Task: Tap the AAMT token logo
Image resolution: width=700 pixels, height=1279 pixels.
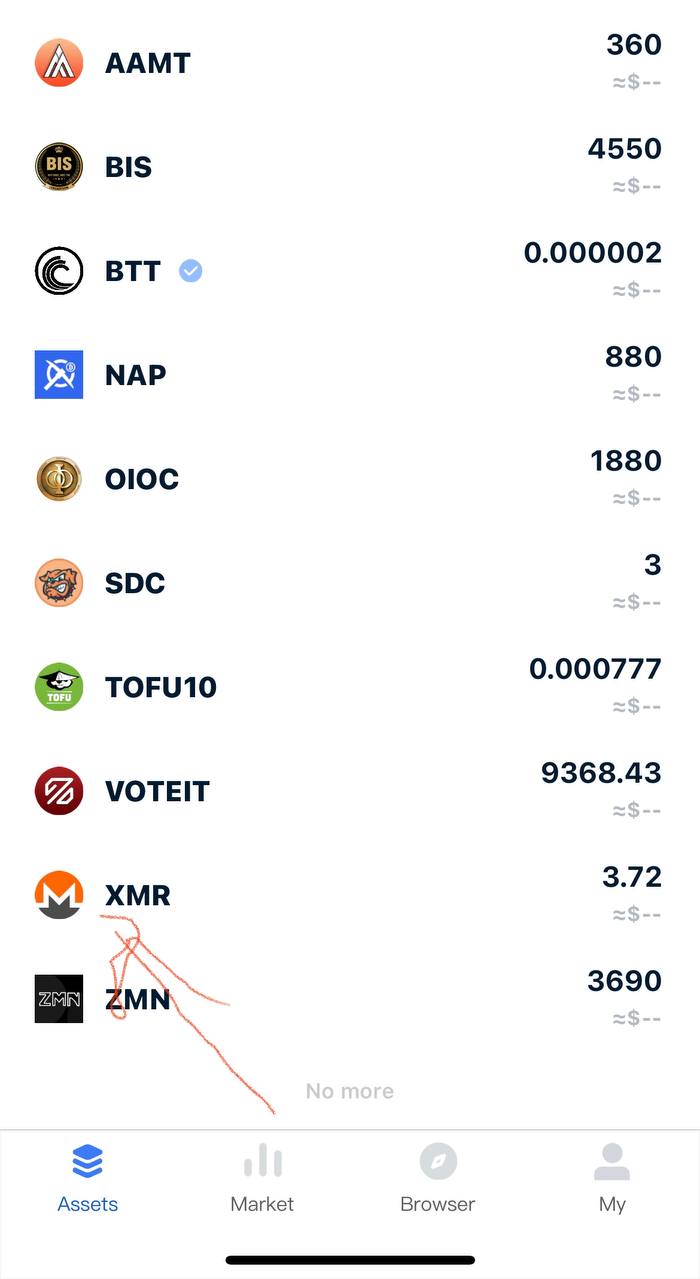Action: click(59, 63)
